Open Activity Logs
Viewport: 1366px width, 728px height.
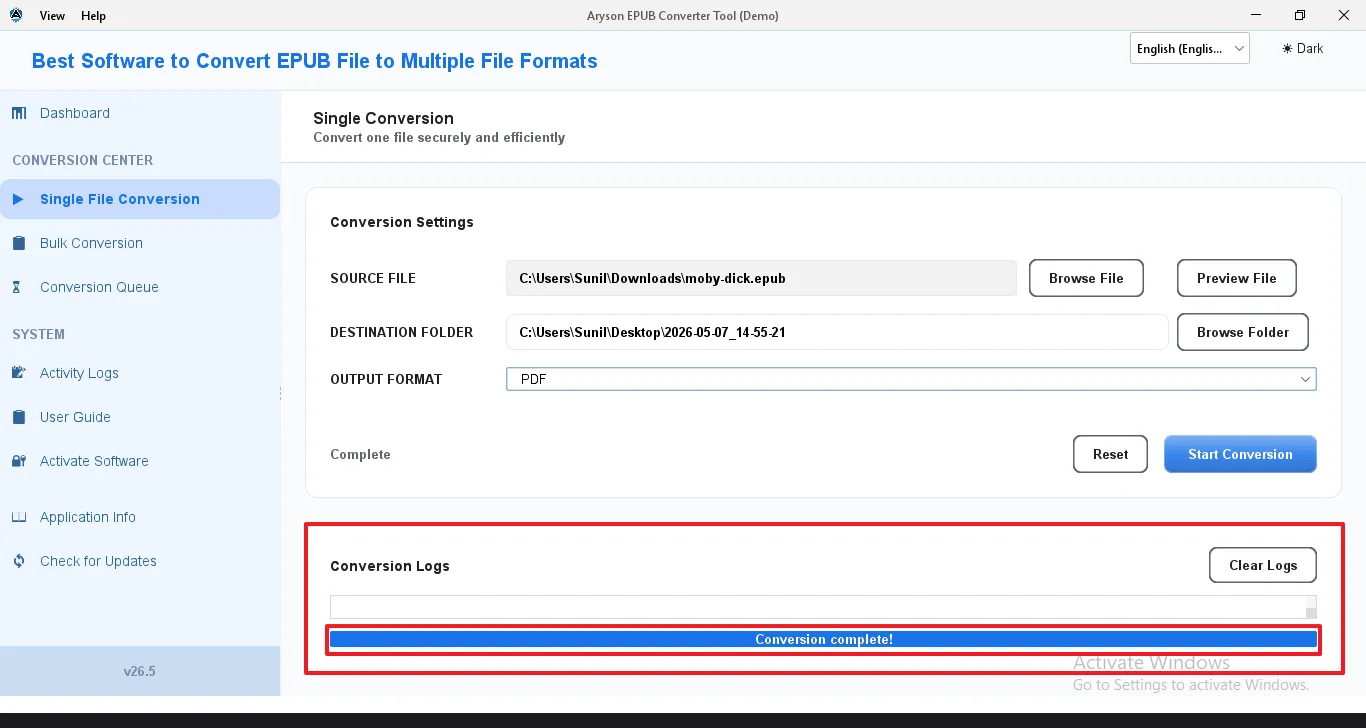(79, 373)
